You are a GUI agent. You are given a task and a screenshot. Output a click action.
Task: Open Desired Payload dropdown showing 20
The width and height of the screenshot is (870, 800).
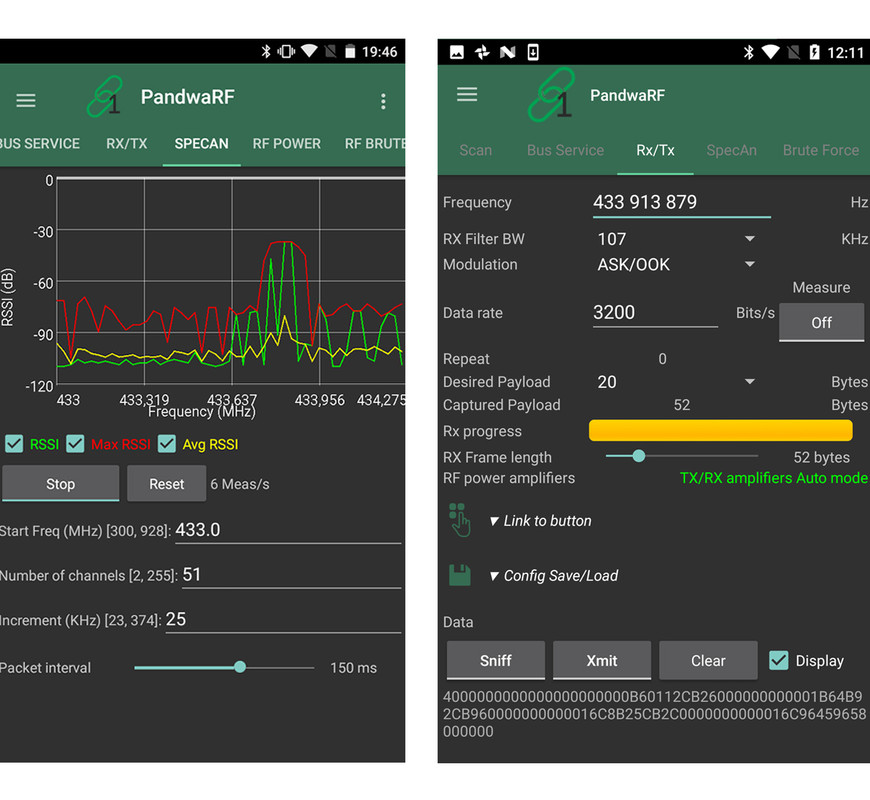click(676, 382)
